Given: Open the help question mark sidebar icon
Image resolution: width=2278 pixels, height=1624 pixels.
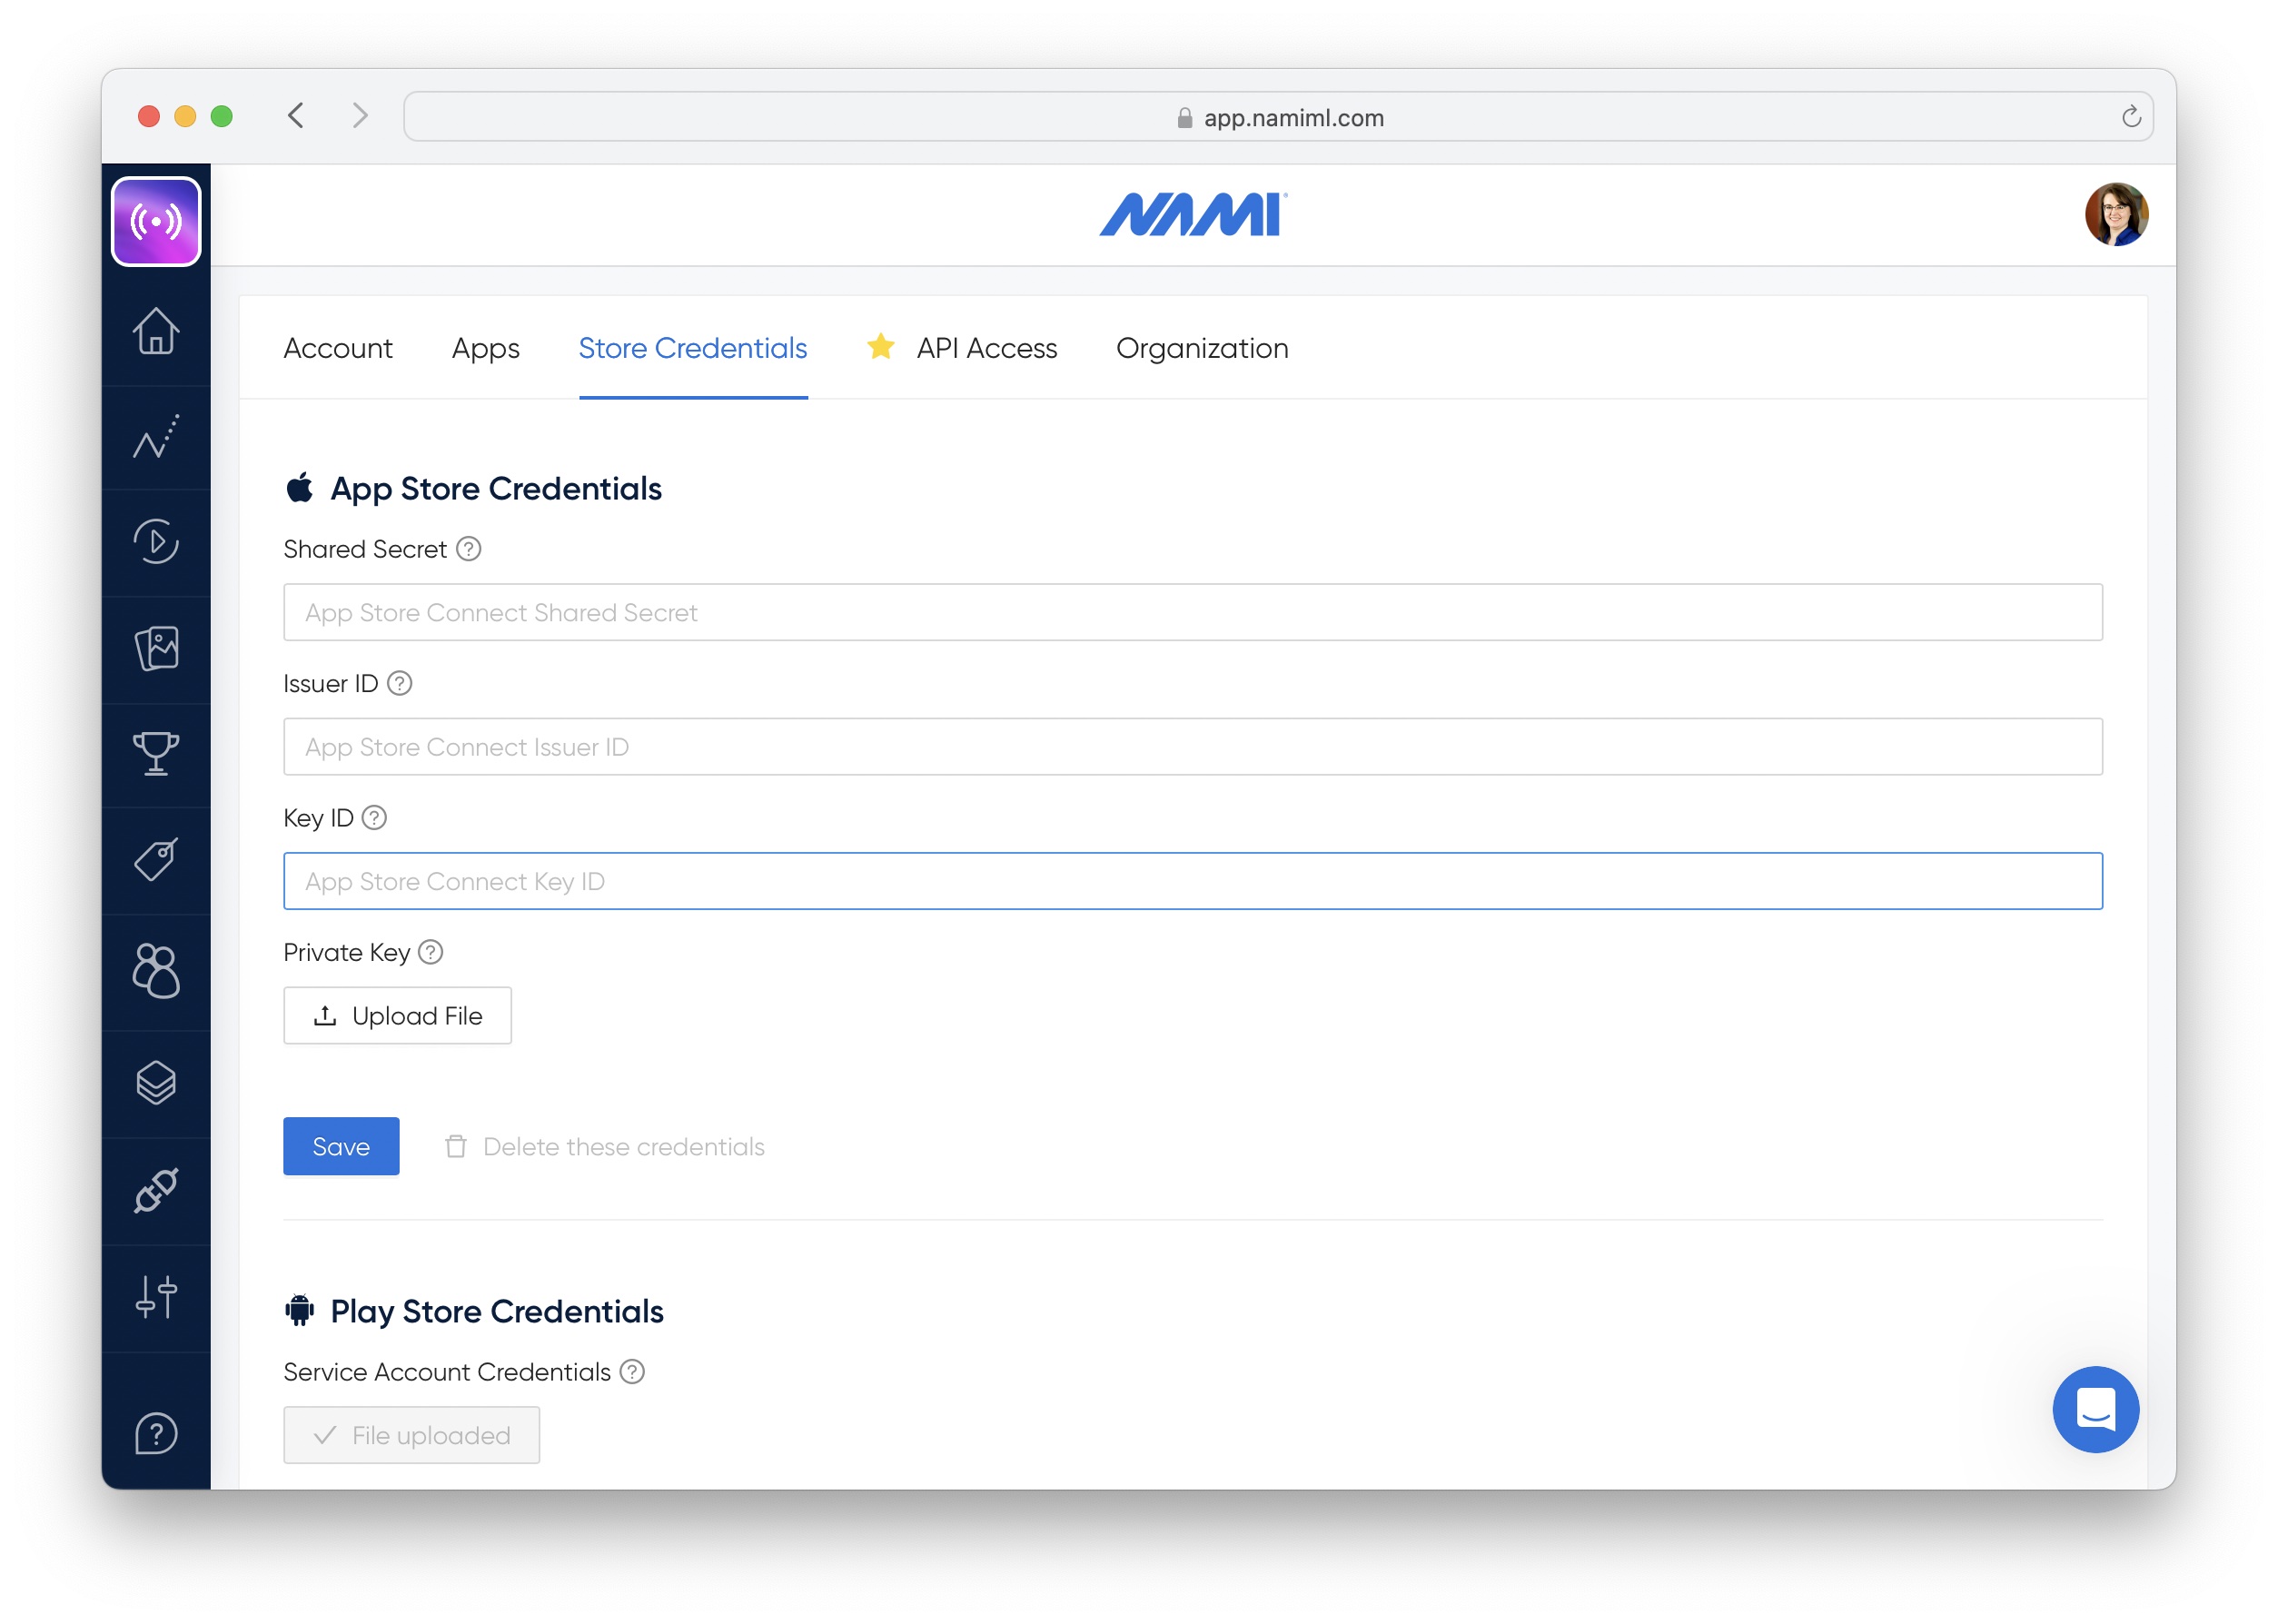Looking at the screenshot, I should pos(156,1433).
